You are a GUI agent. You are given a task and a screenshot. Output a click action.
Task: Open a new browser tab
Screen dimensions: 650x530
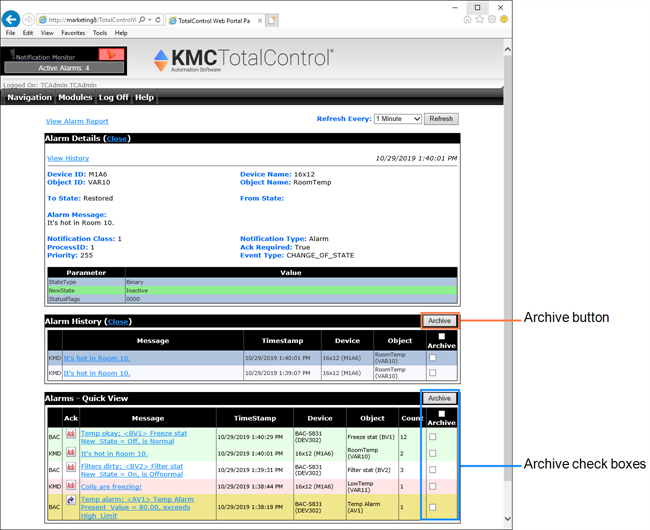(x=272, y=20)
